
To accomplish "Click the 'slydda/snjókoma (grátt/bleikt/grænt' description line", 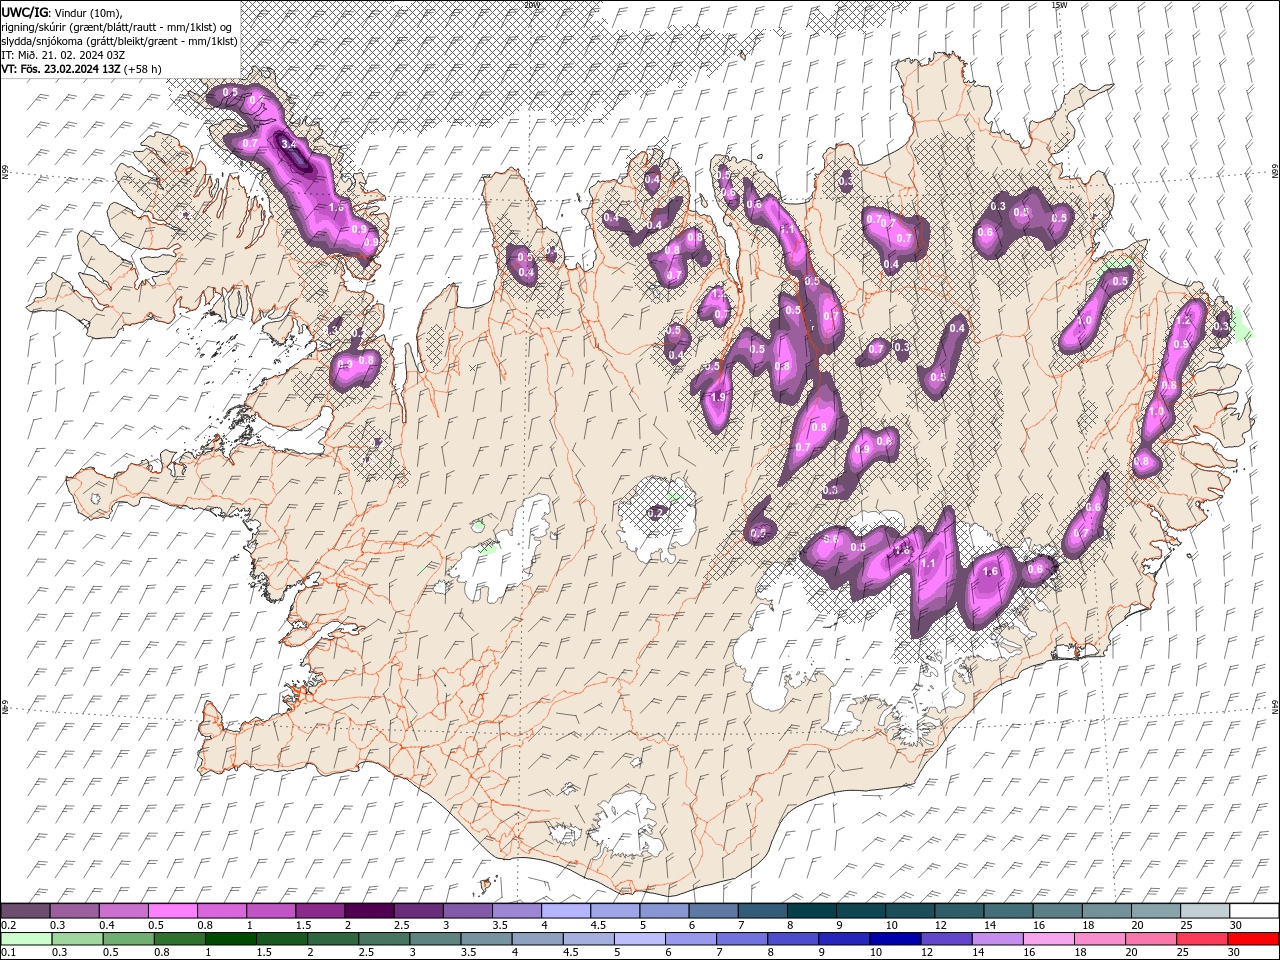I will (x=119, y=41).
